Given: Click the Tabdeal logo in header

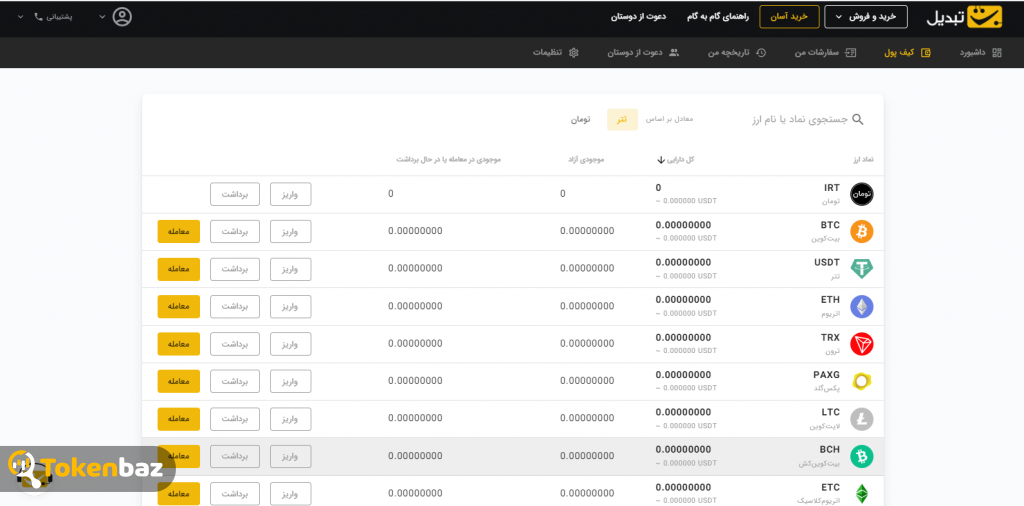Looking at the screenshot, I should click(x=964, y=16).
